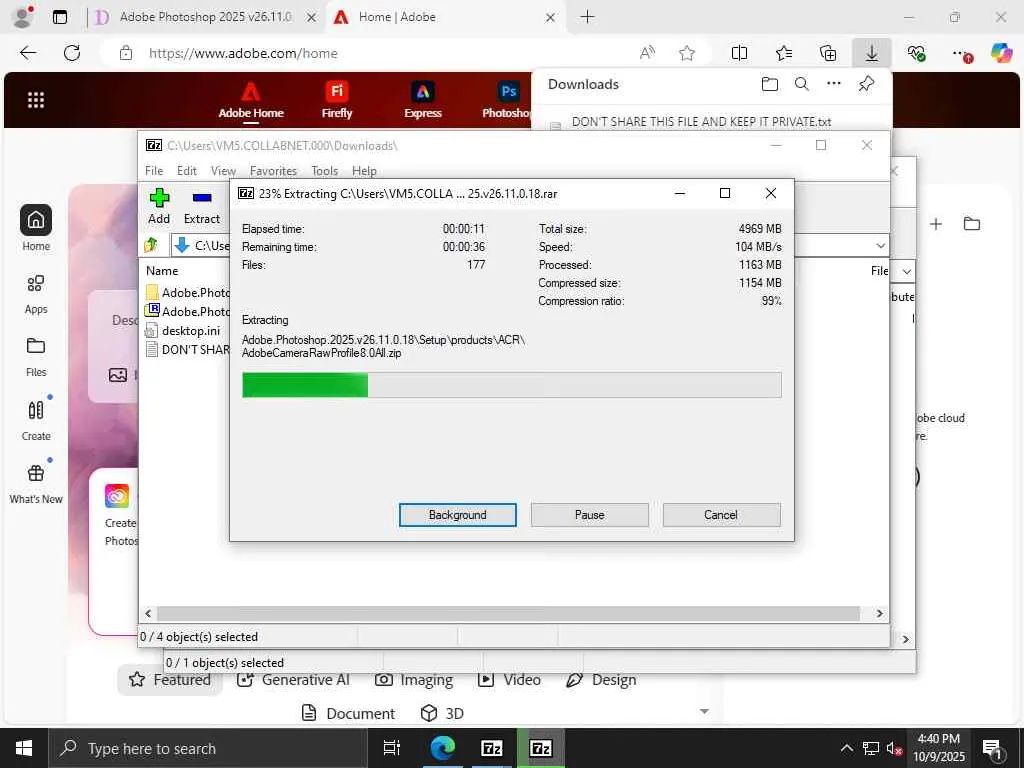Screen dimensions: 1024x768
Task: Go up one folder level in 7-Zip
Action: click(151, 245)
